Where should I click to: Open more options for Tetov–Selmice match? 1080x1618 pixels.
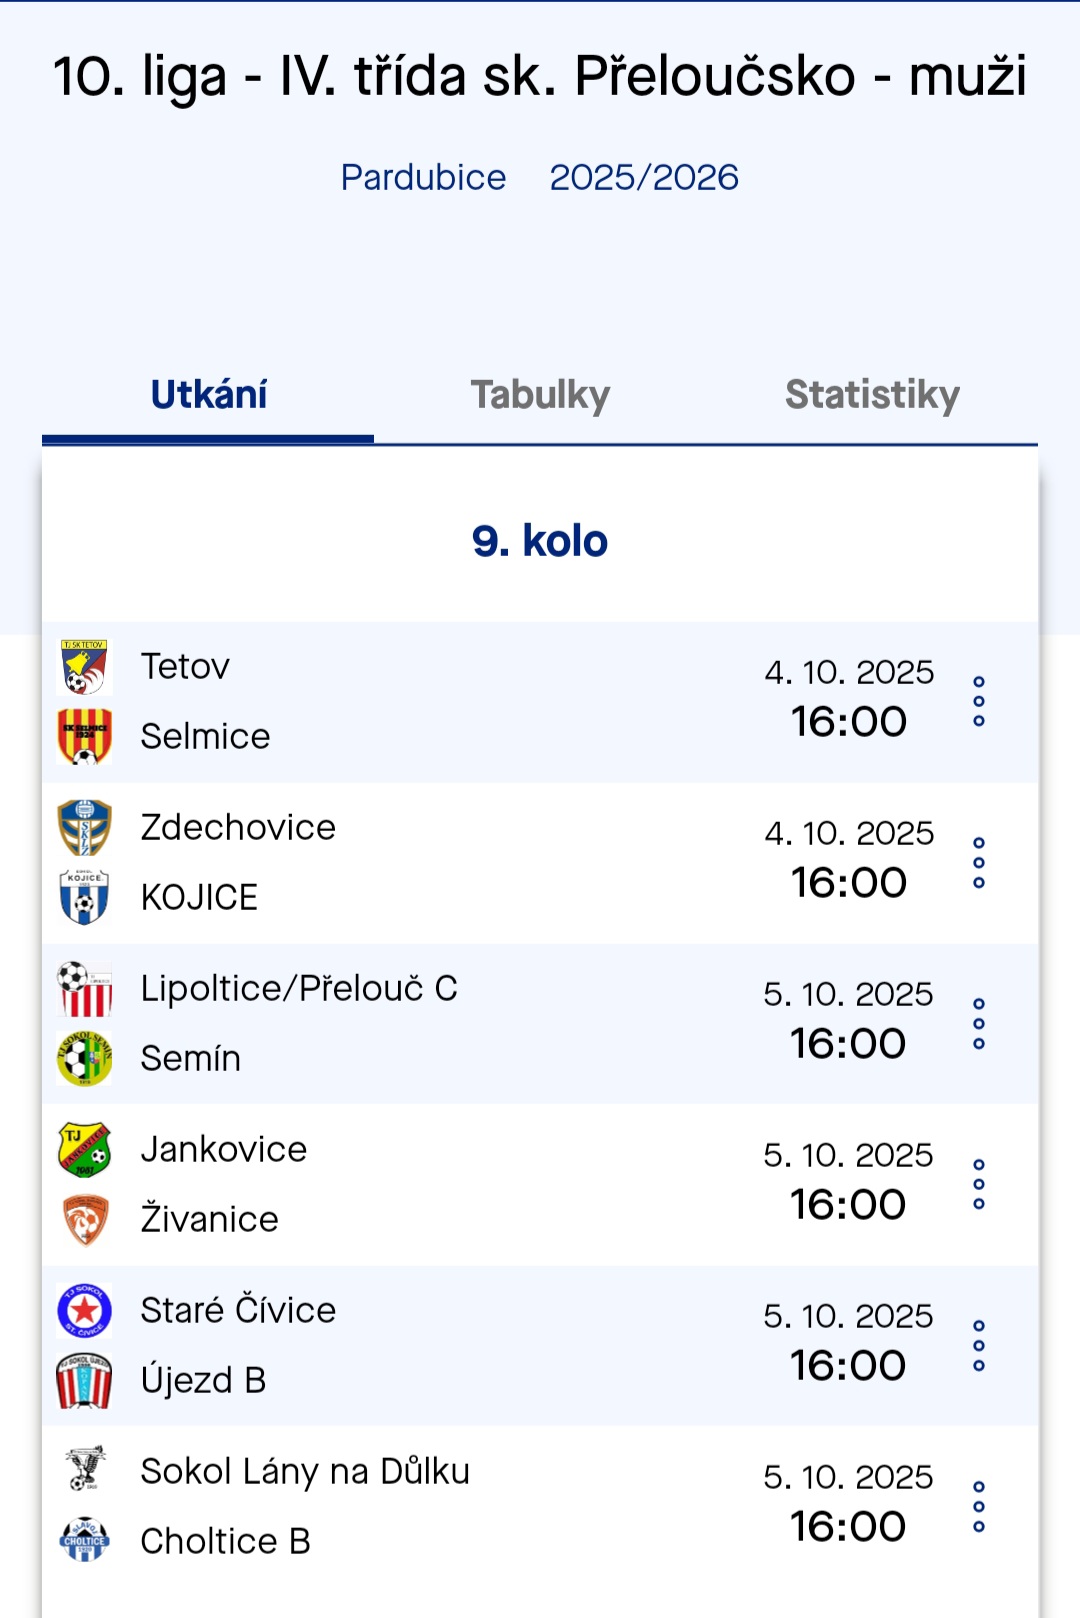tap(979, 701)
